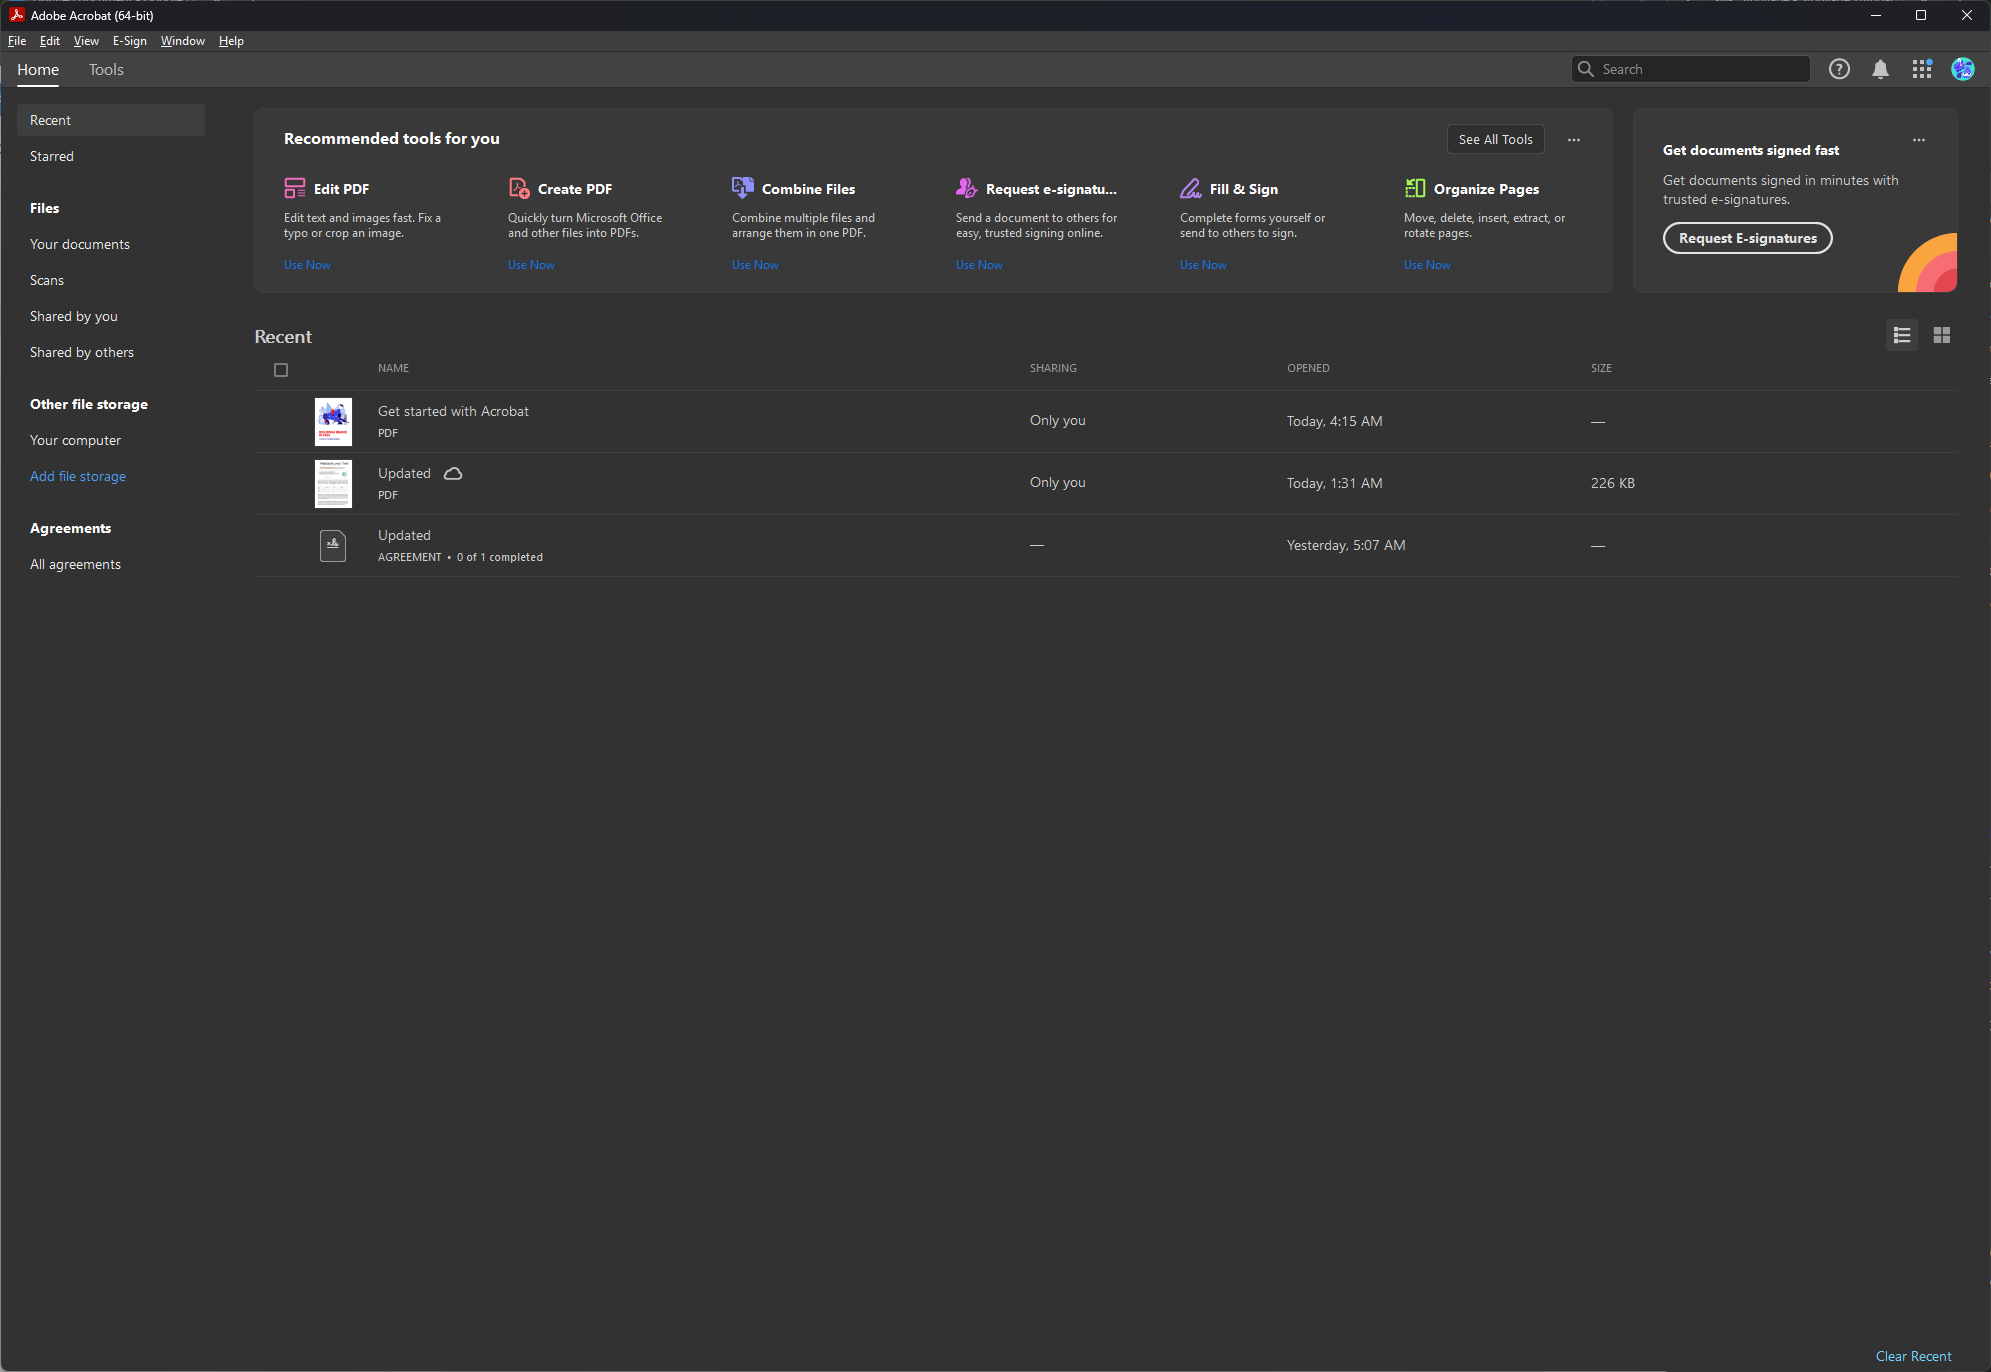Open the E-Sign menu
Image resolution: width=1991 pixels, height=1372 pixels.
pos(129,41)
